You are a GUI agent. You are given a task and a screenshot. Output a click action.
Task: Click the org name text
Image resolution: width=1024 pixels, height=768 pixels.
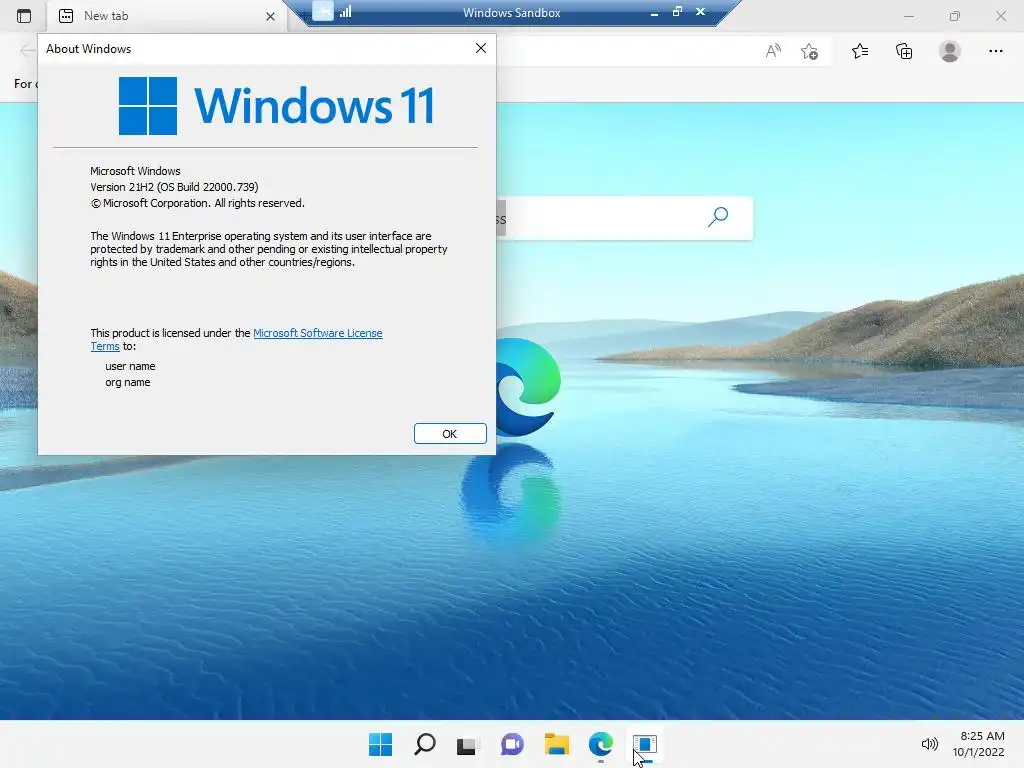point(127,383)
